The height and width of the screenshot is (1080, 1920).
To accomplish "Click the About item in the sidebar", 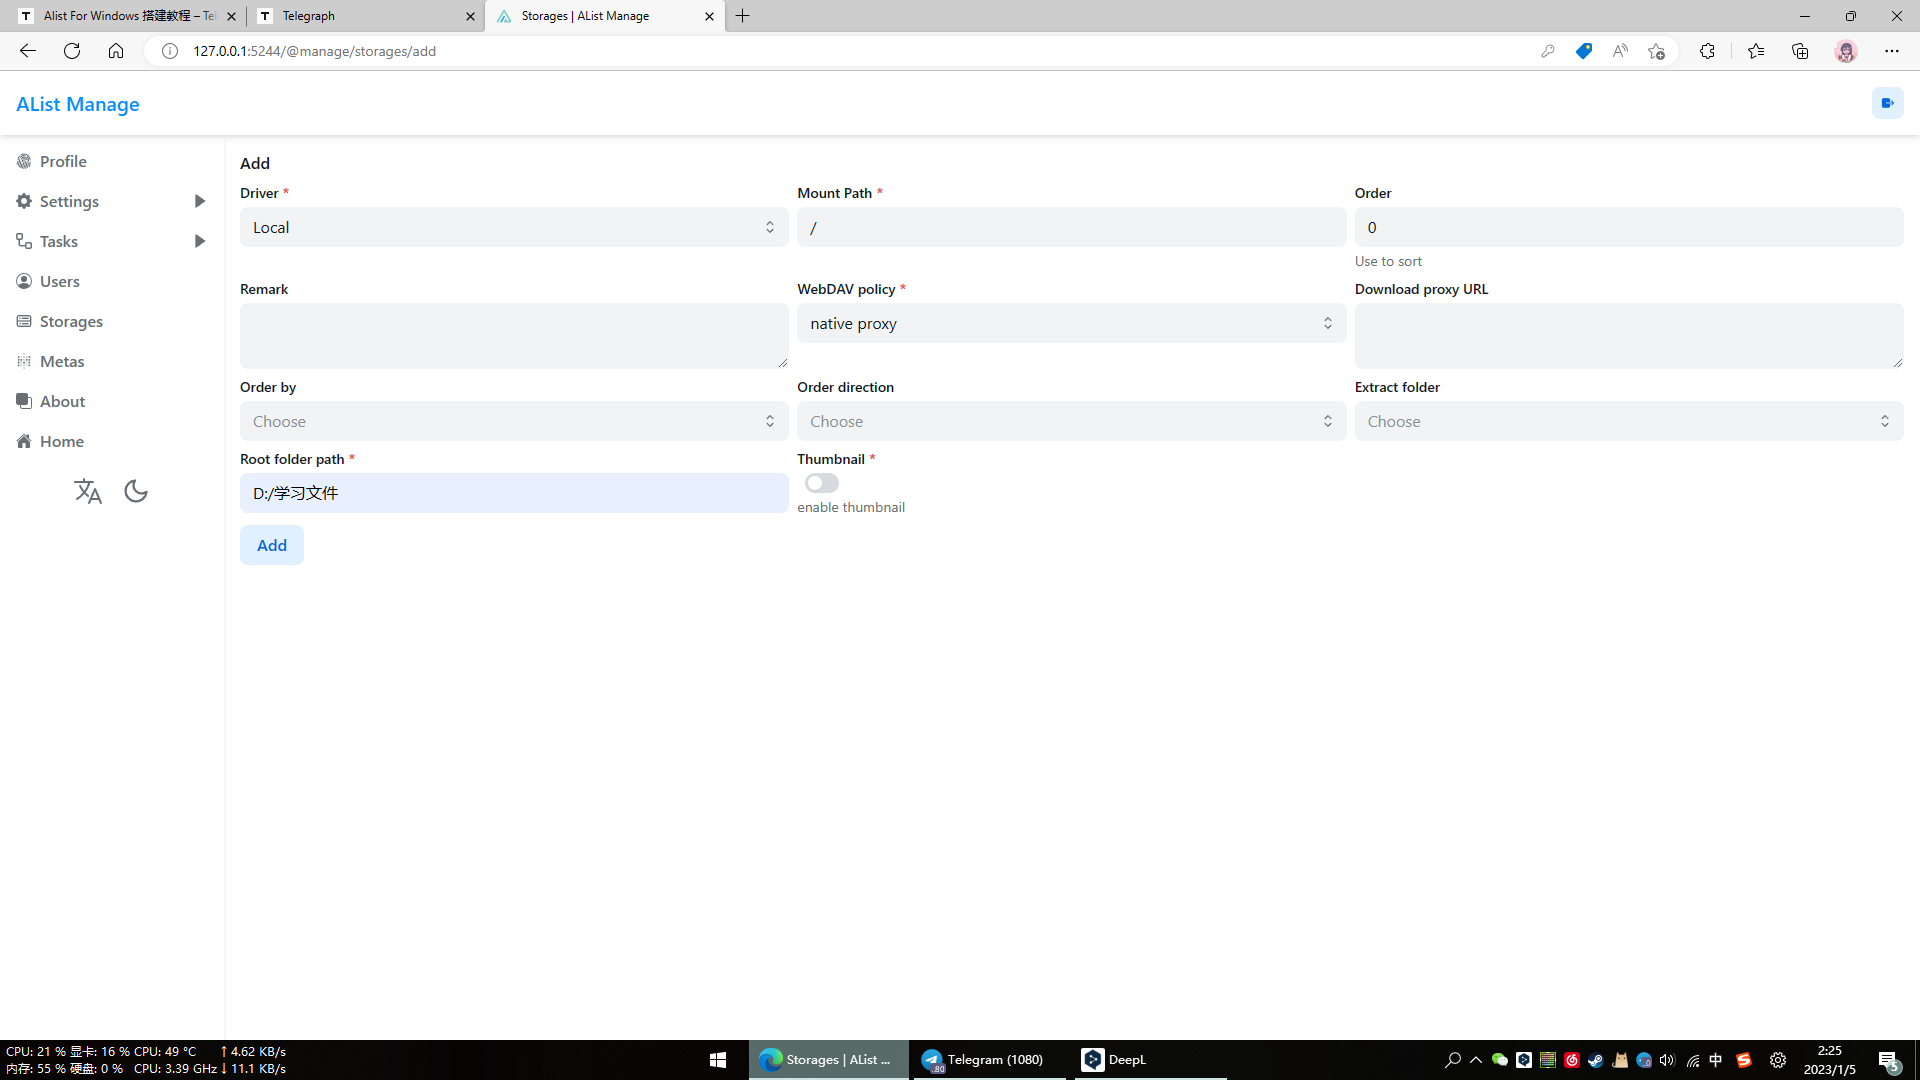I will [62, 401].
